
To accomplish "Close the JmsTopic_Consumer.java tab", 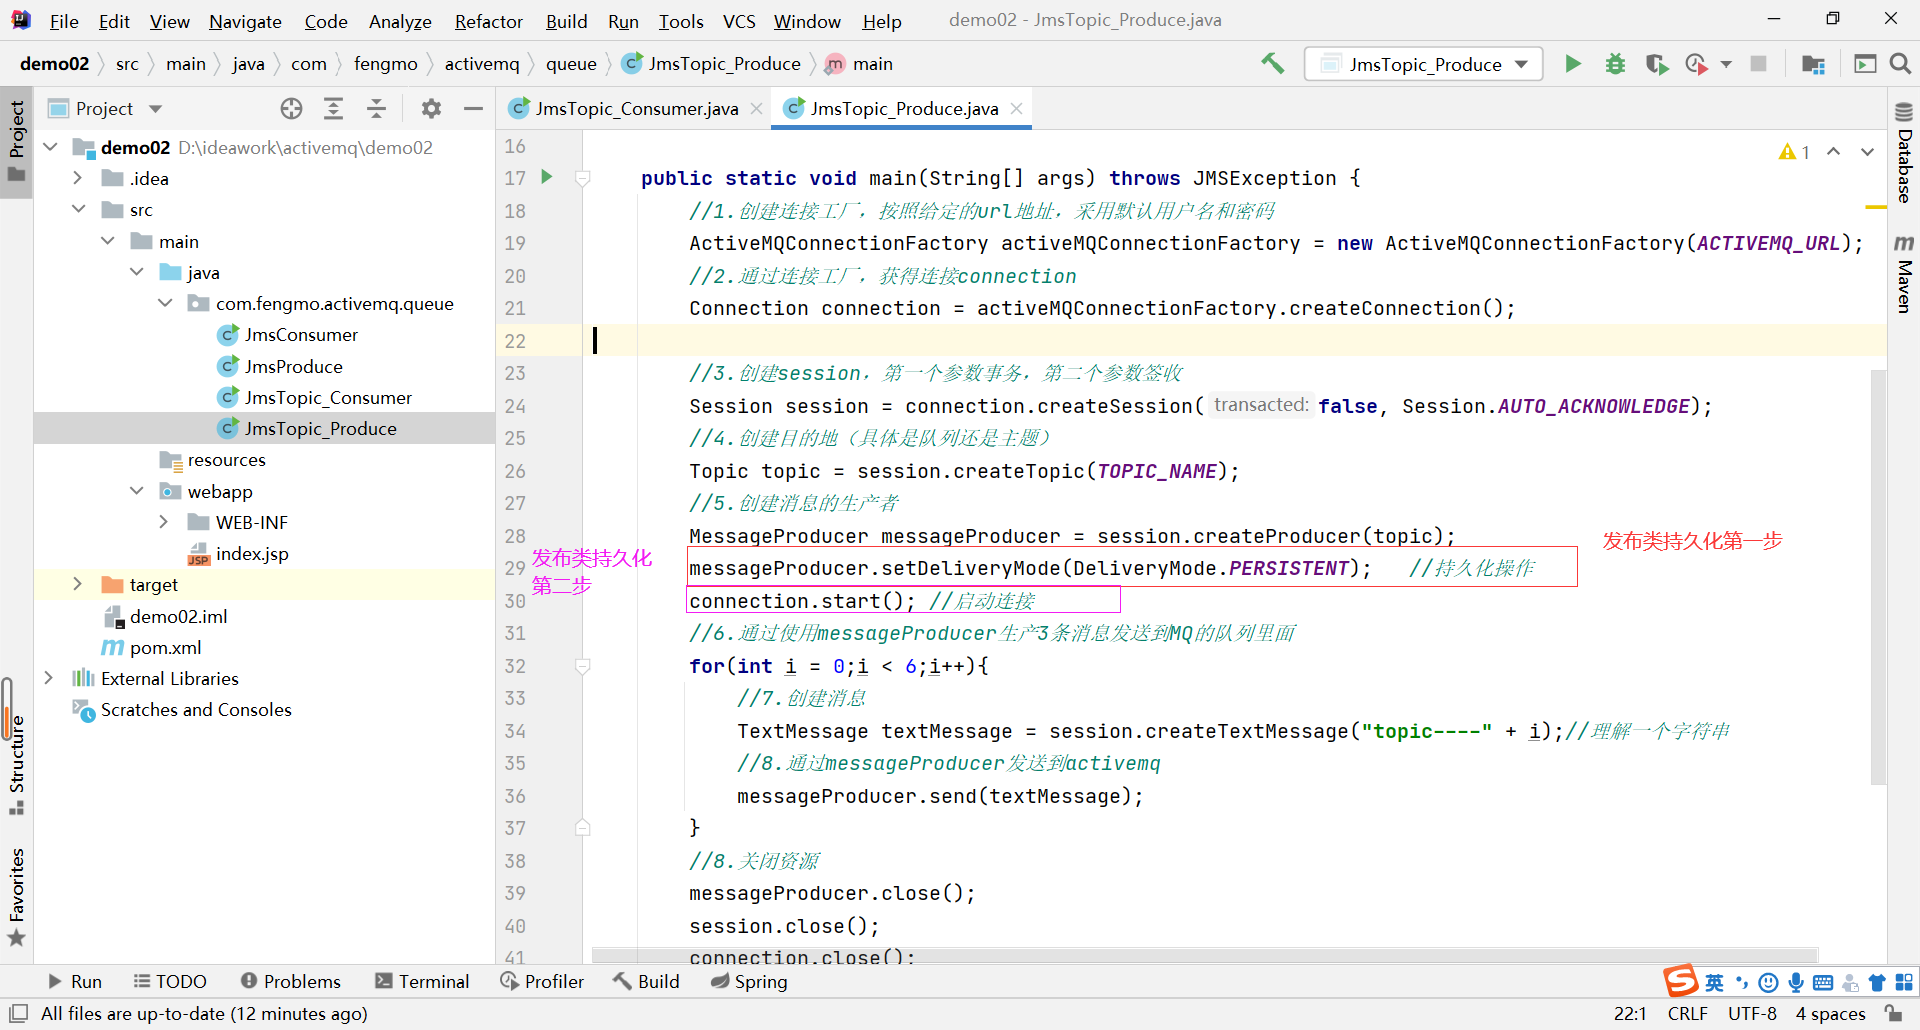I will [756, 109].
